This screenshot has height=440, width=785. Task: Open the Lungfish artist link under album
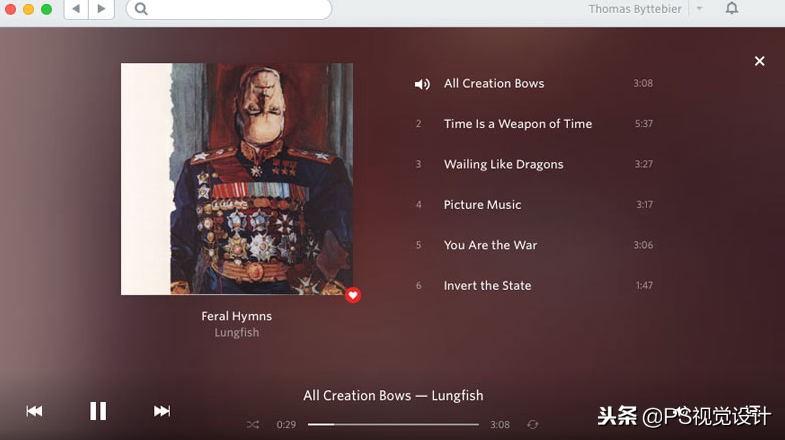tap(237, 333)
